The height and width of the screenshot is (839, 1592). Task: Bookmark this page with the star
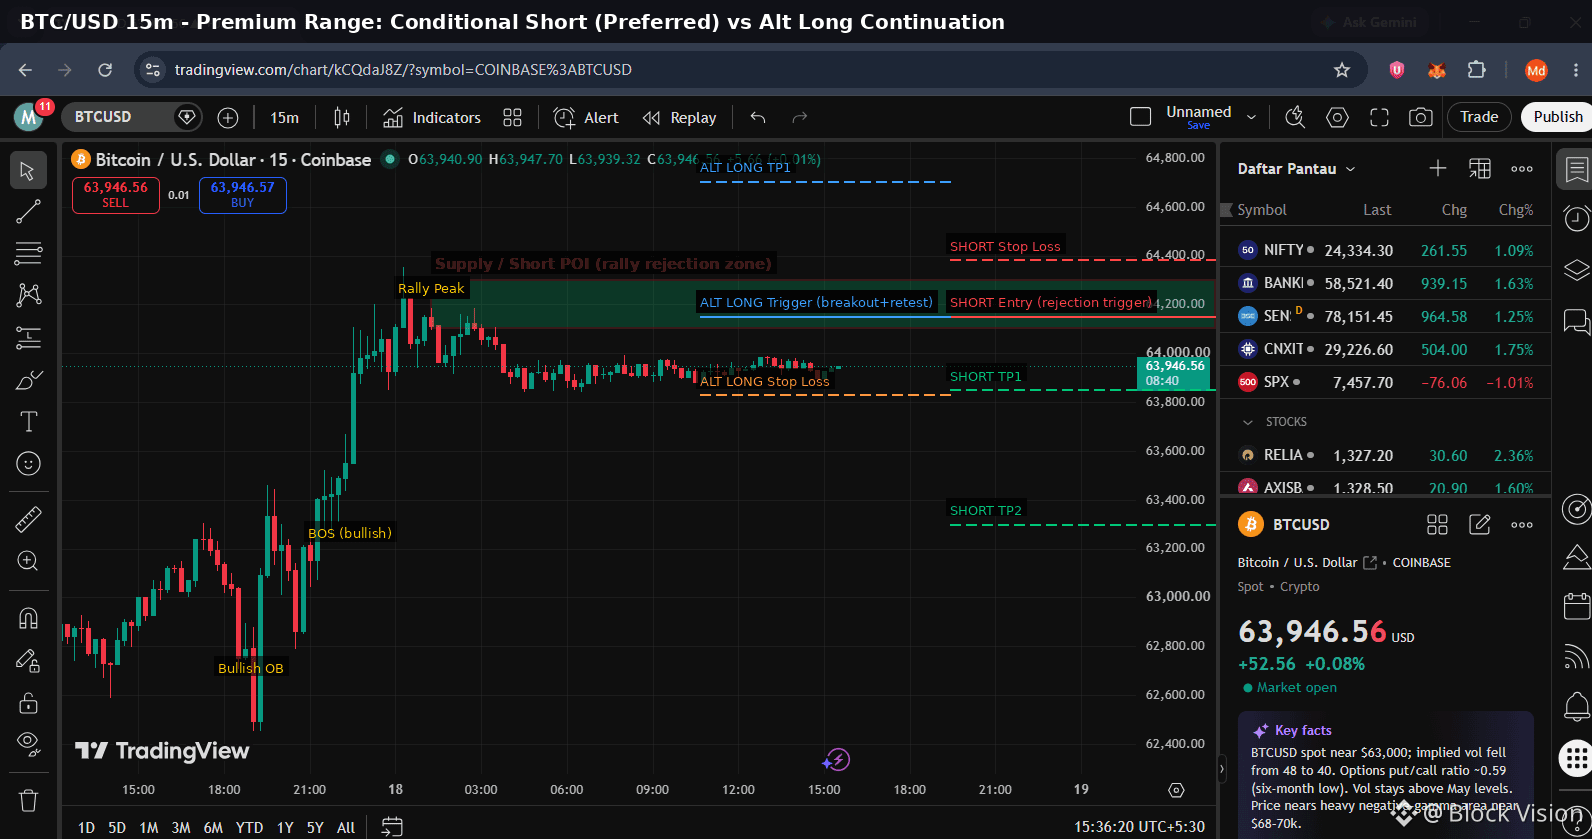1342,70
